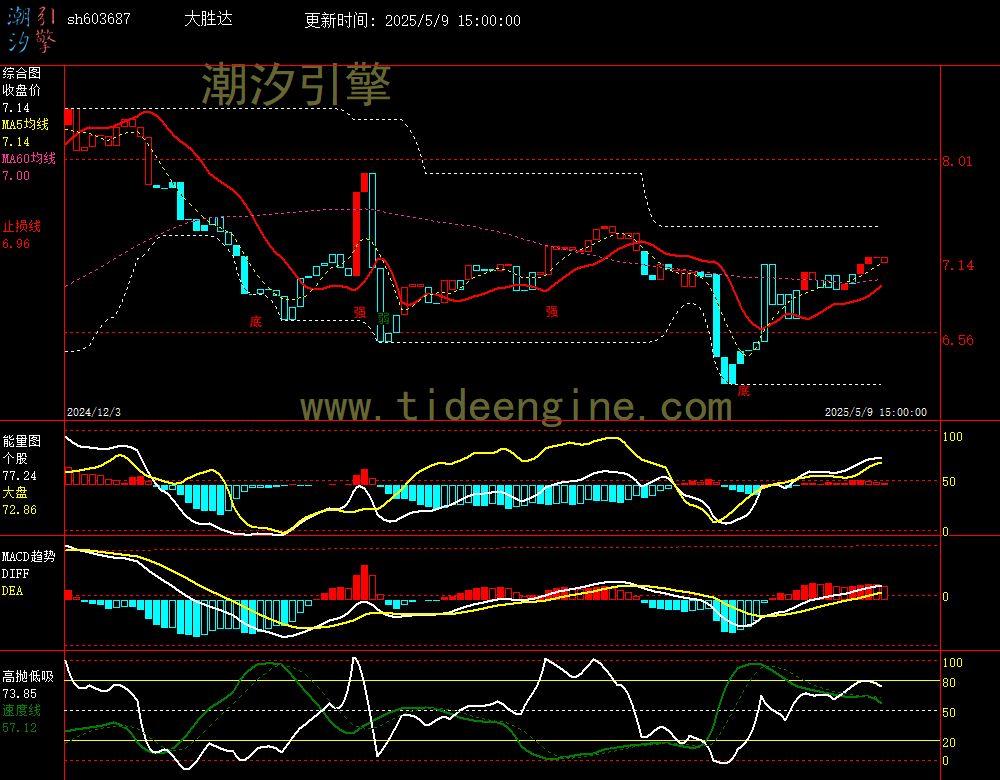Screen dimensions: 1000x780
Task: Click the chart end date 2025/5/9 15:00:00
Action: click(x=876, y=413)
